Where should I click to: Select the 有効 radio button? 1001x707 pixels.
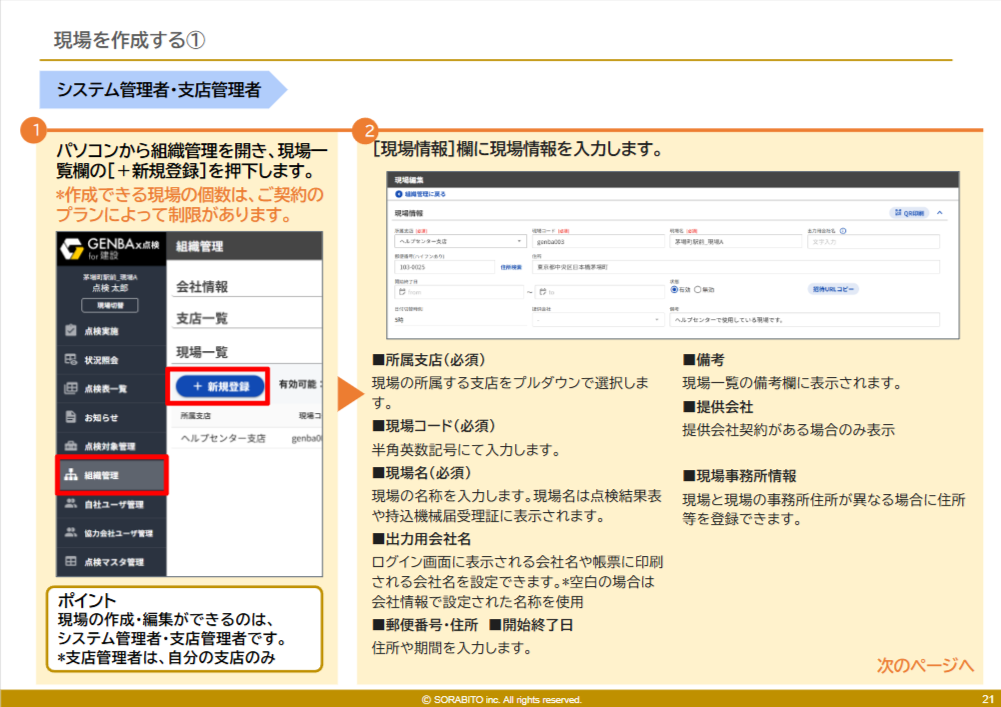[674, 290]
